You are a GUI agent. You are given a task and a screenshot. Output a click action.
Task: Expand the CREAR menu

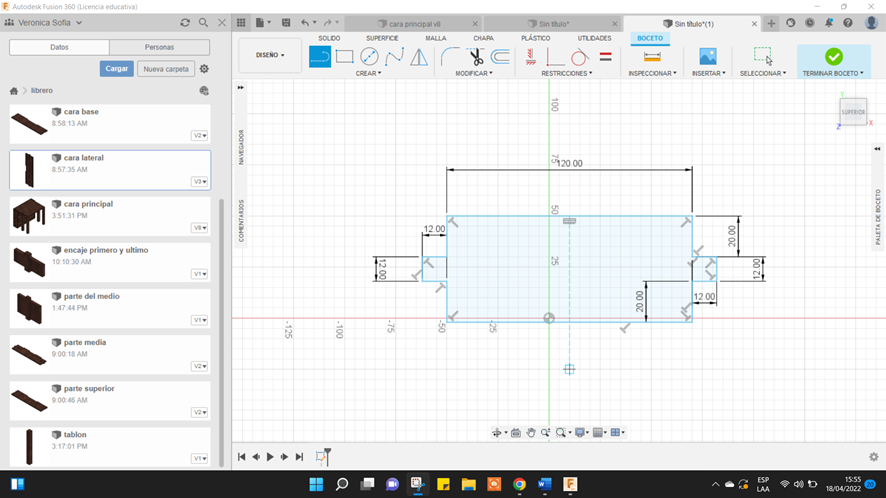368,73
